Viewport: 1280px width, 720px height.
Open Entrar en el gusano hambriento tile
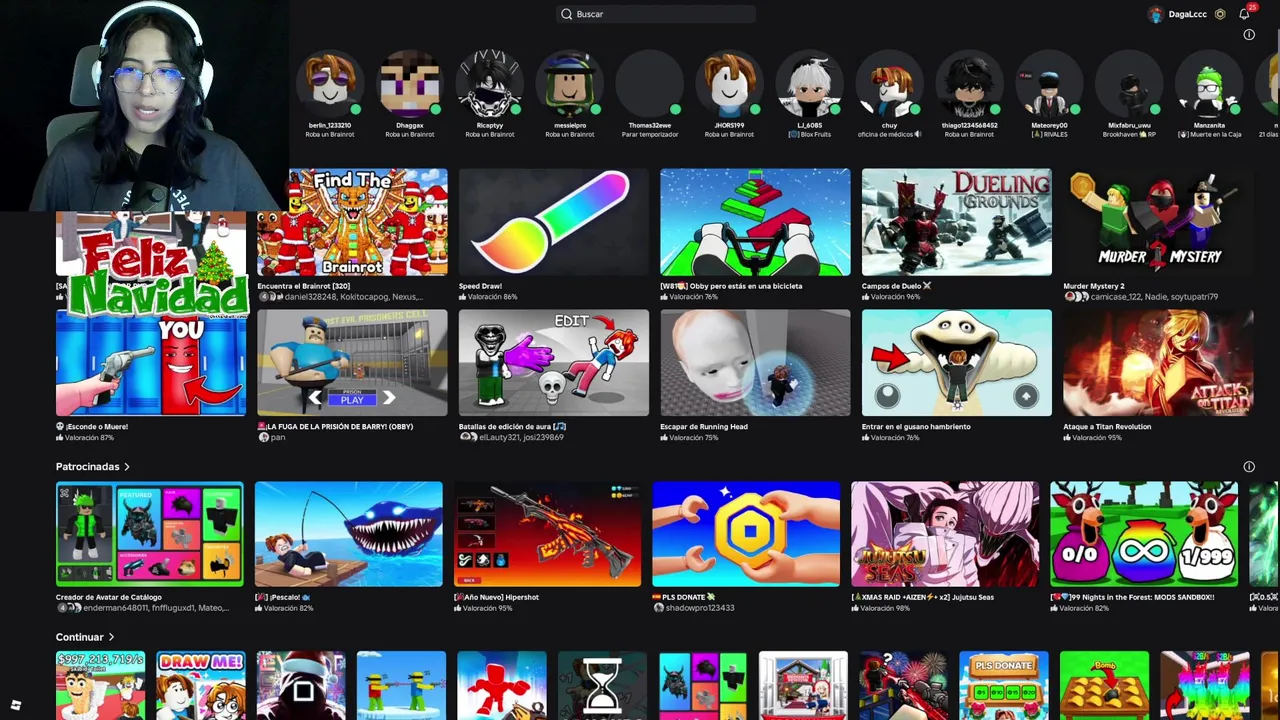956,362
